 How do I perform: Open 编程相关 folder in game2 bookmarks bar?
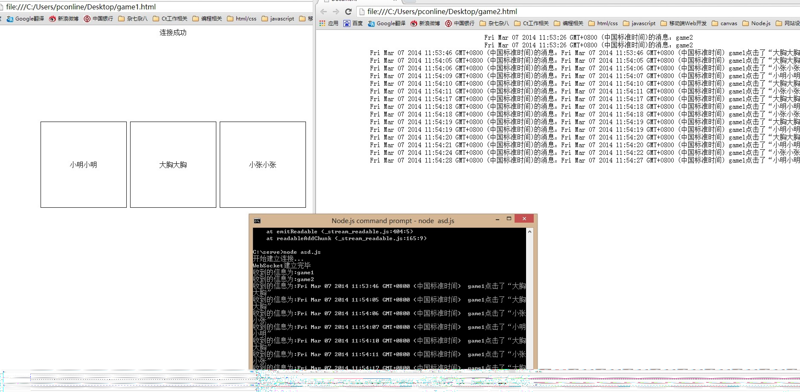(568, 23)
